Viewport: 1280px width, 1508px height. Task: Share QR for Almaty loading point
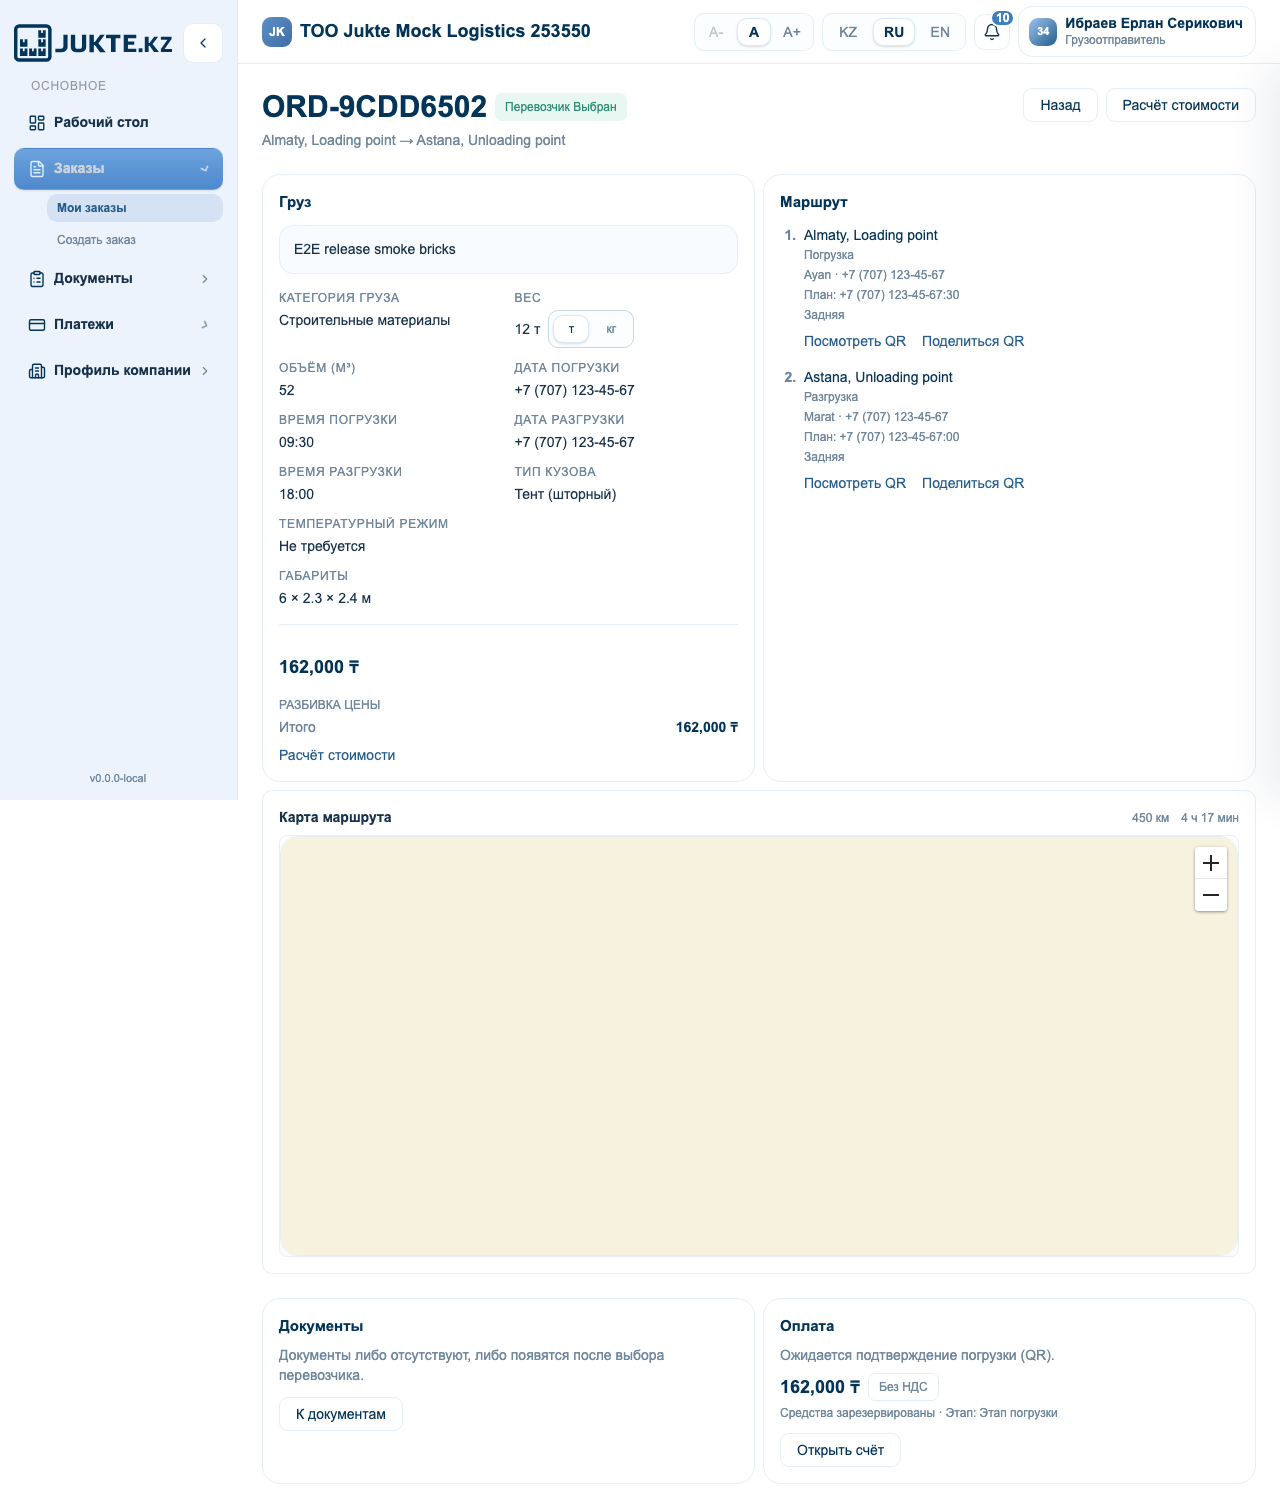973,341
